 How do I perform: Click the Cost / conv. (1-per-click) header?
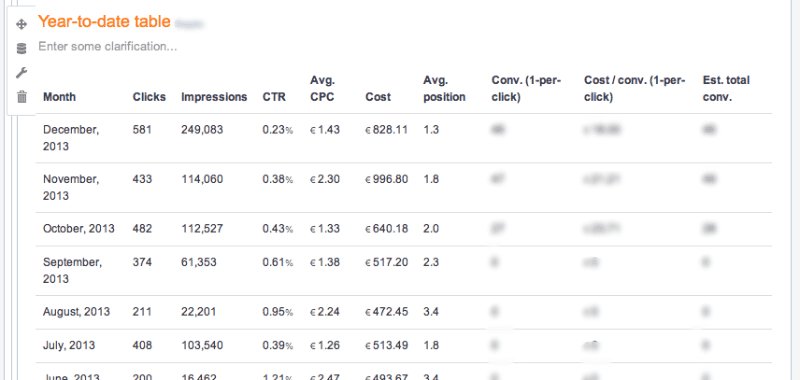[635, 89]
